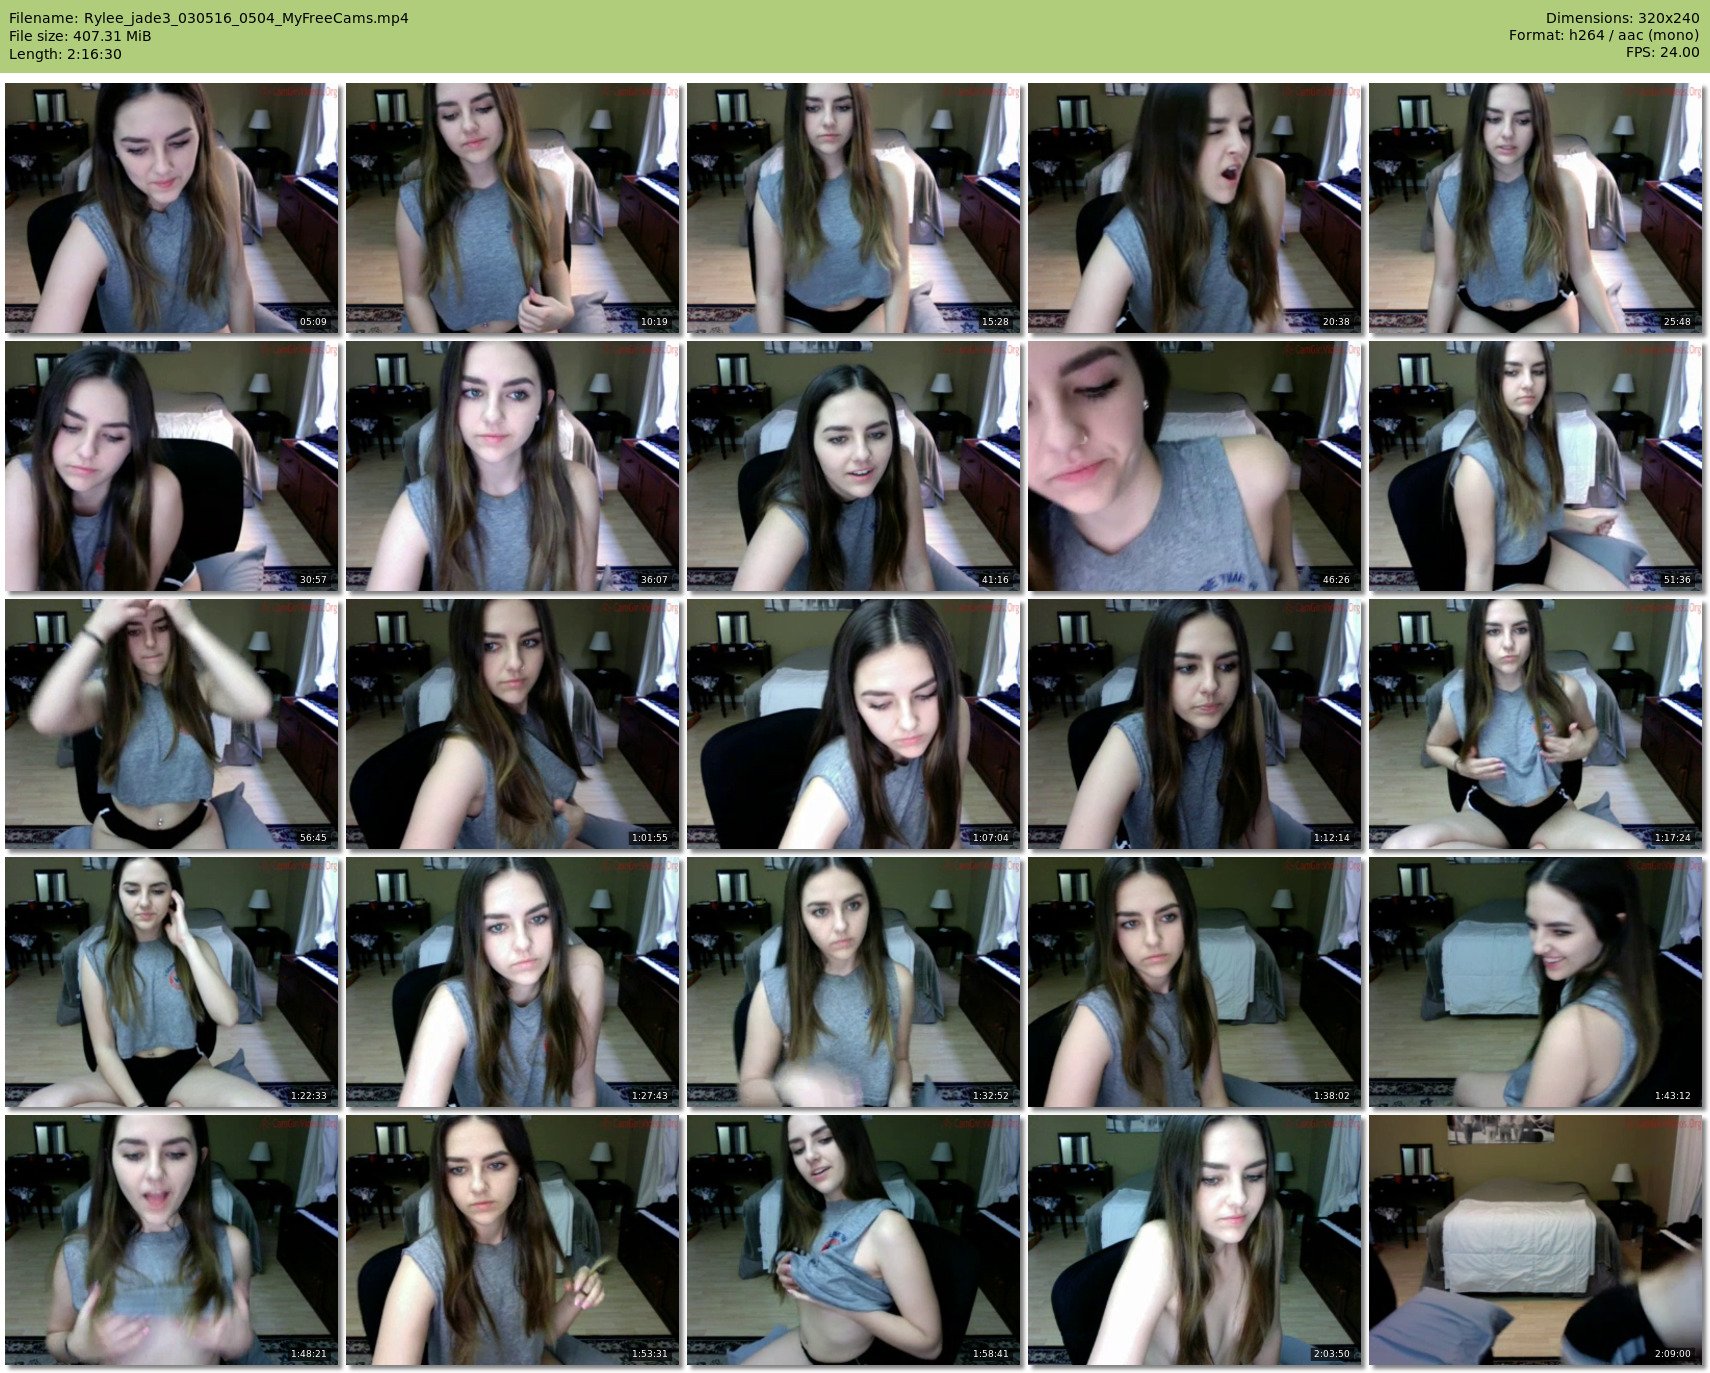This screenshot has height=1373, width=1710.
Task: Click the Format h264 / aac text
Action: 1604,36
